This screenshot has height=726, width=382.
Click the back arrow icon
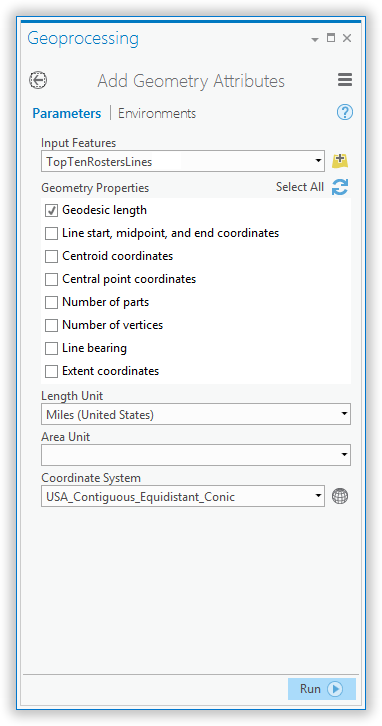38,80
